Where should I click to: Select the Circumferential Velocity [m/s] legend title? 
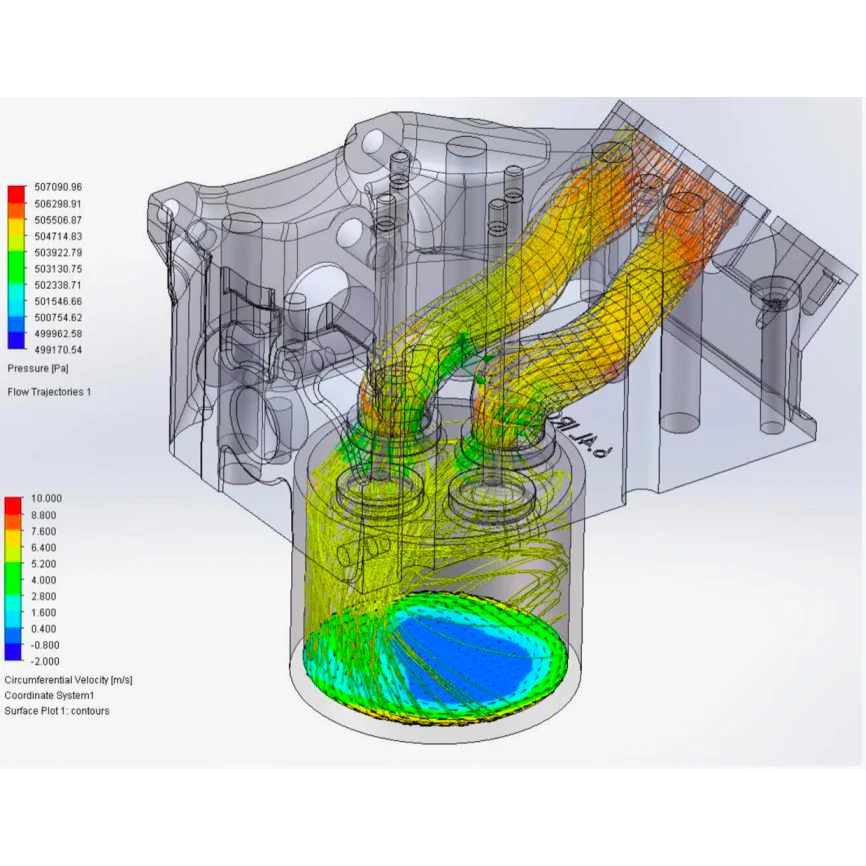click(68, 680)
